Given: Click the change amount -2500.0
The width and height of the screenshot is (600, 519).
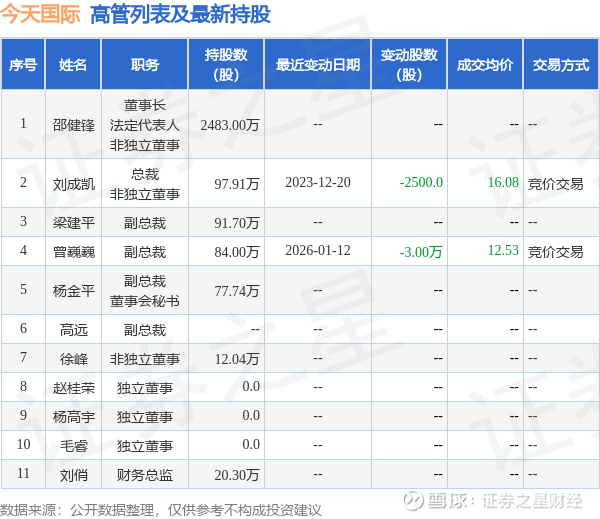Looking at the screenshot, I should tap(421, 182).
